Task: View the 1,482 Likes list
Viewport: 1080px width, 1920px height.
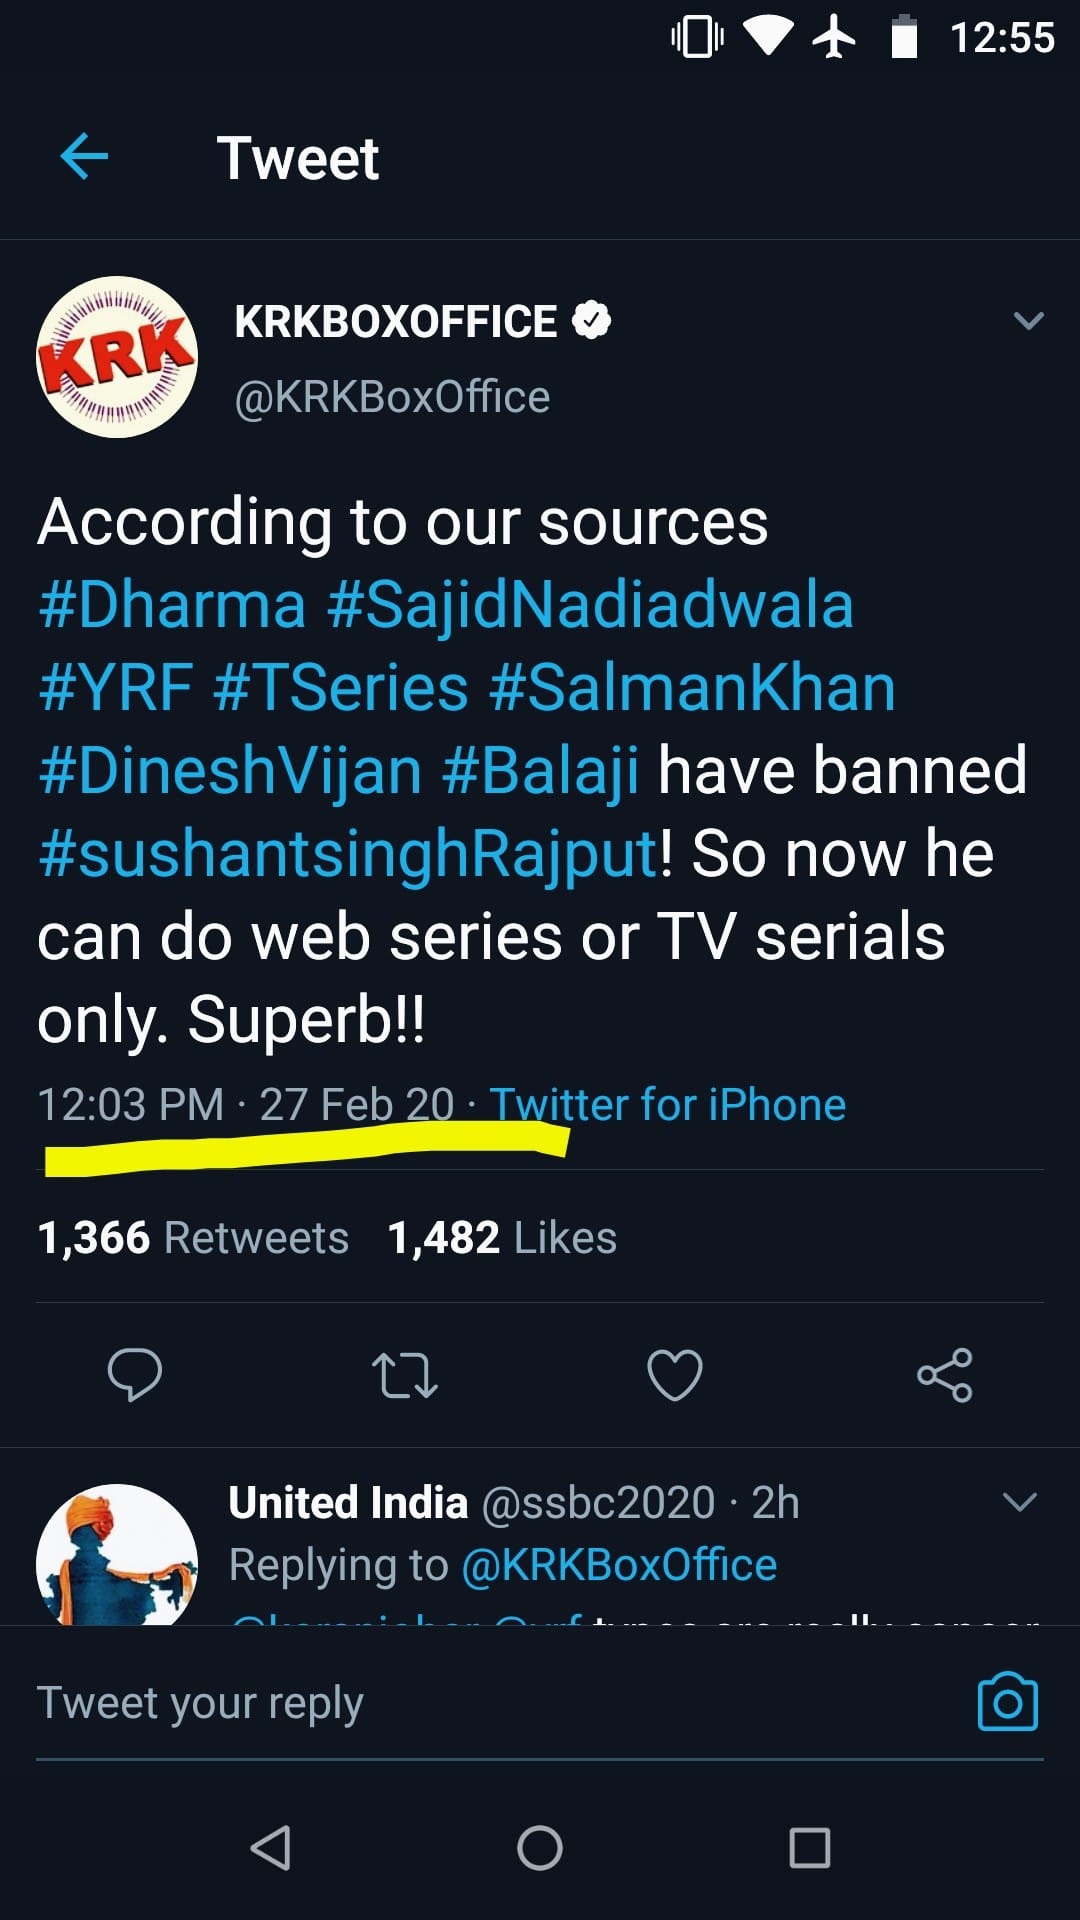Action: [502, 1238]
